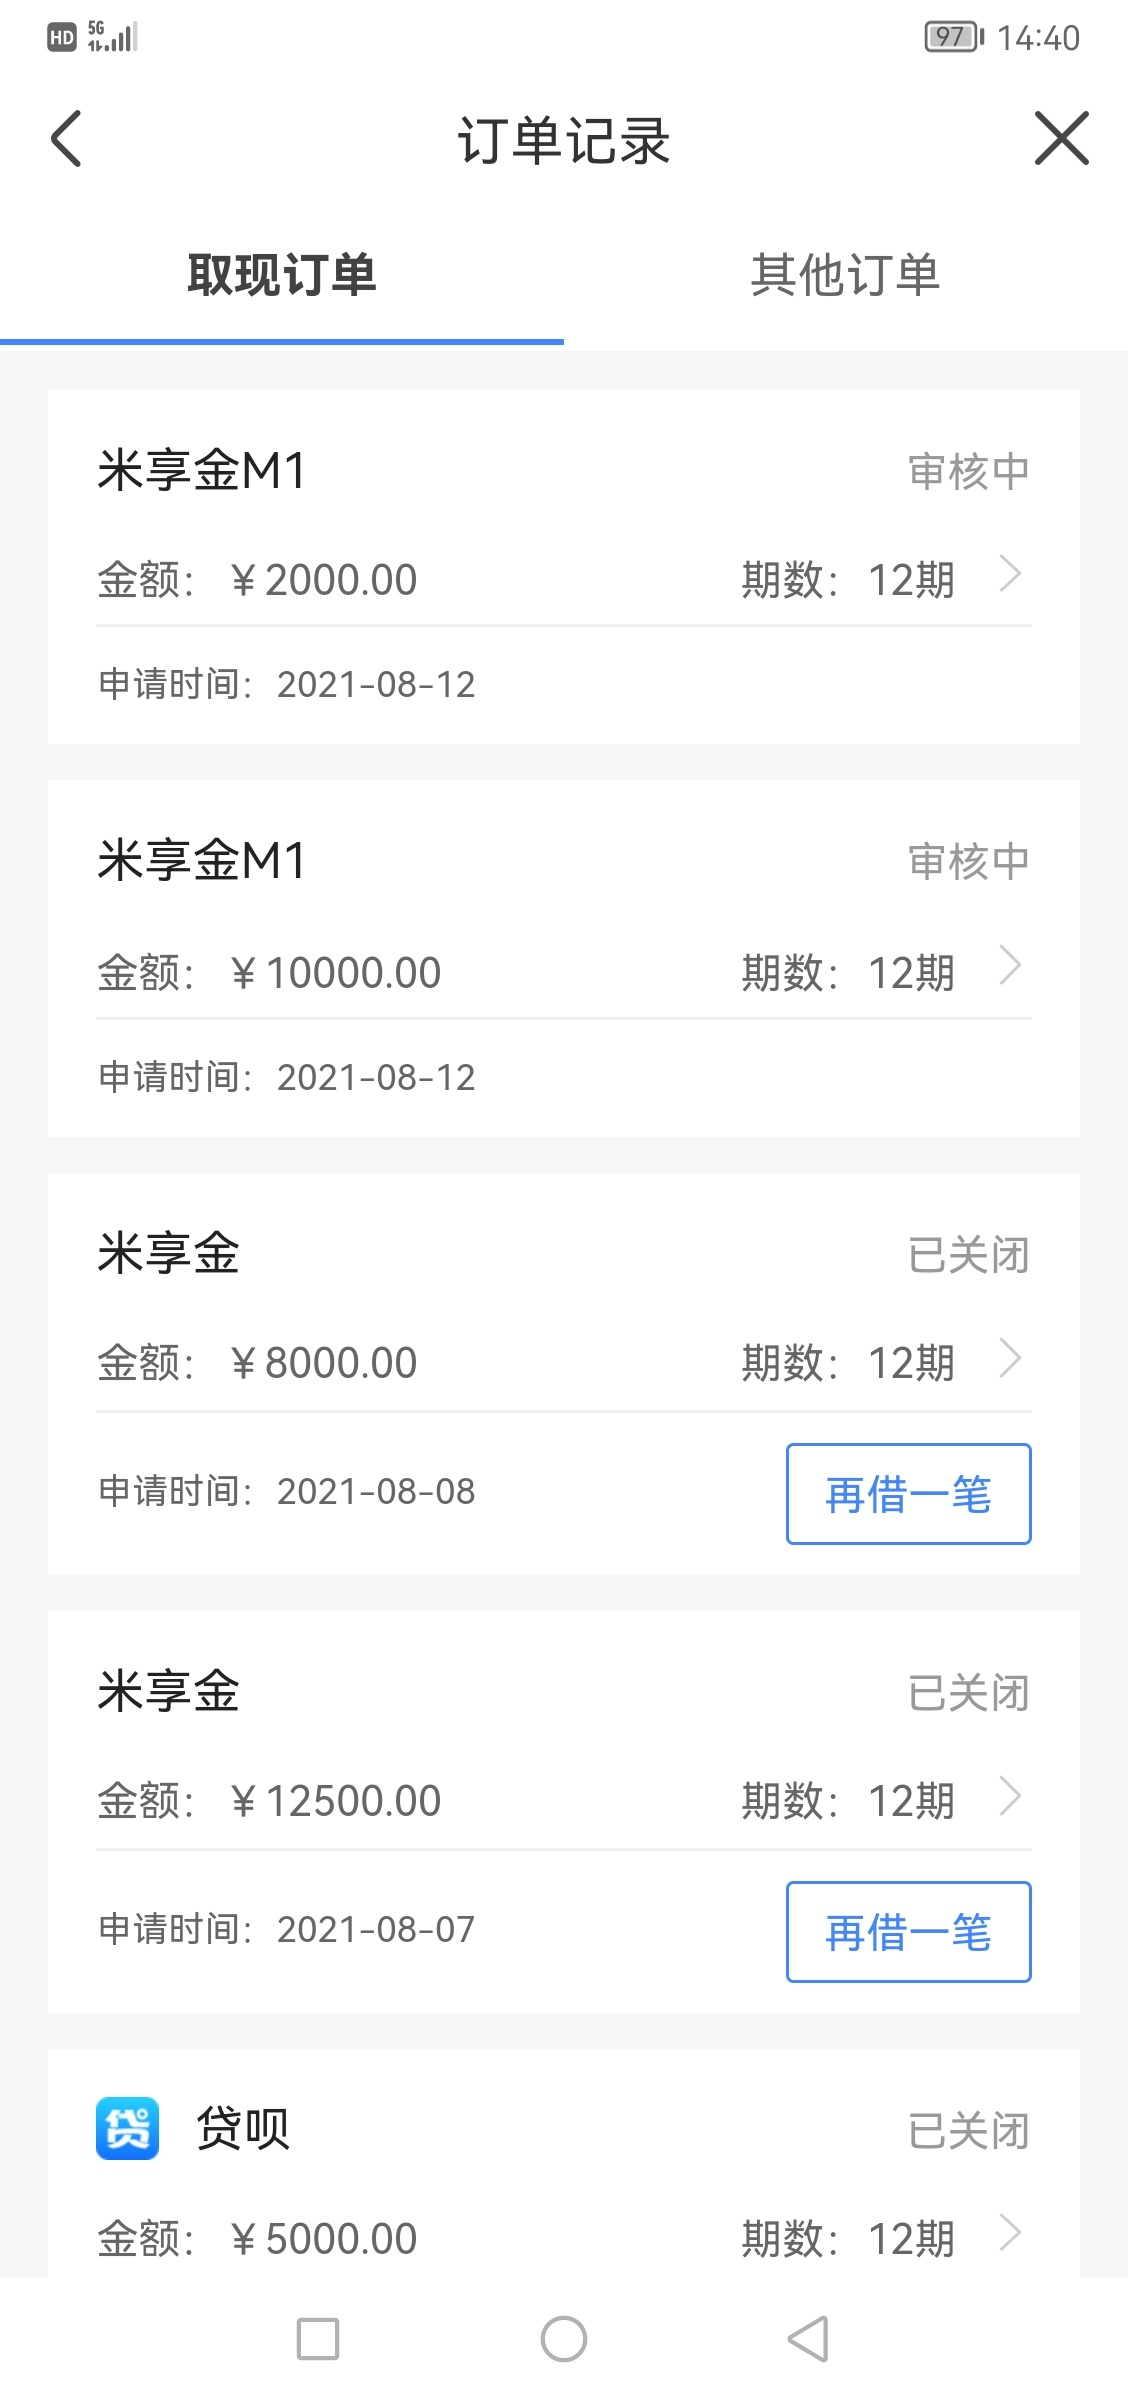Tap 再借一笔 on the 2021-08-08 order
1128x2400 pixels.
(x=908, y=1494)
